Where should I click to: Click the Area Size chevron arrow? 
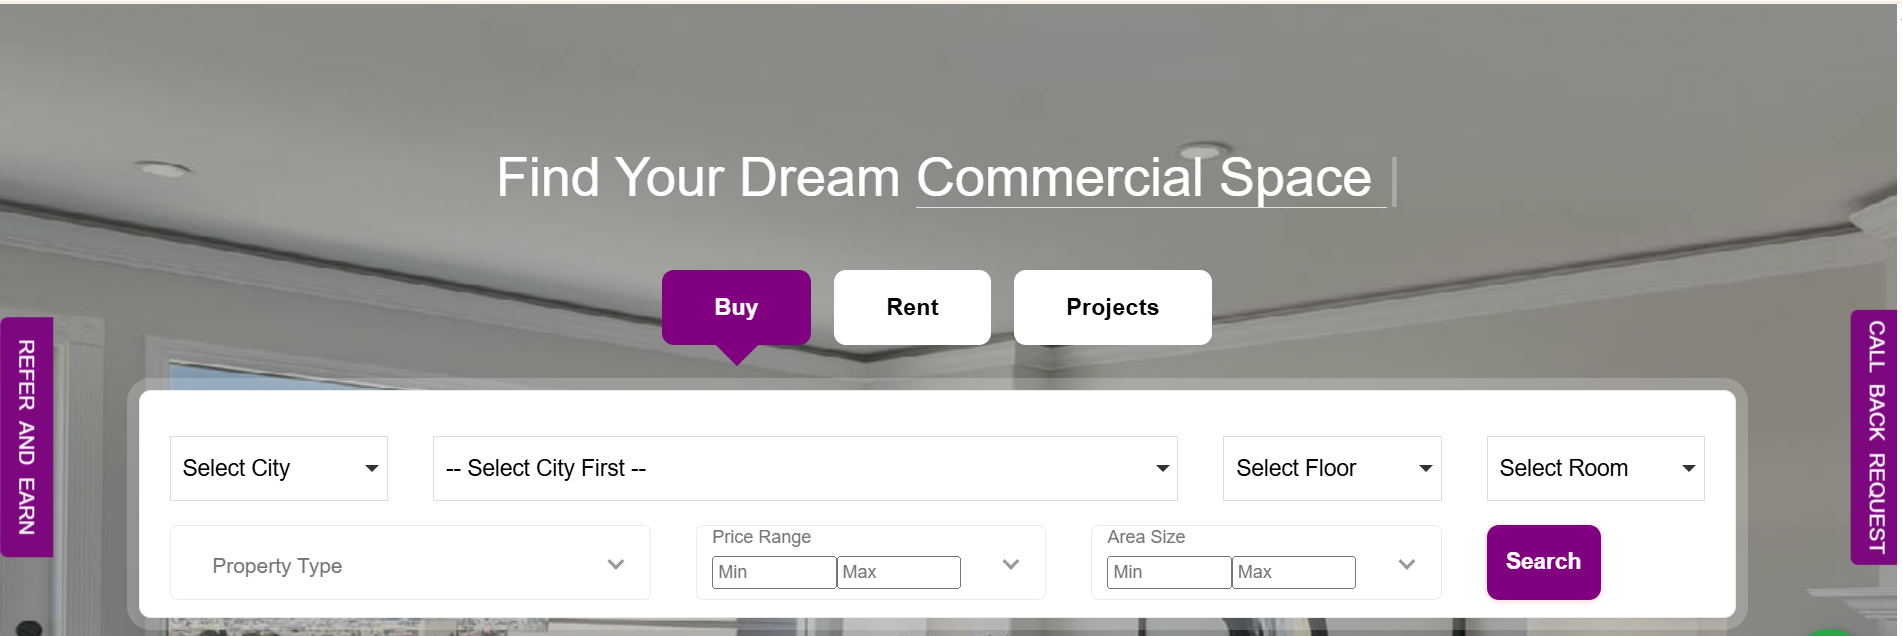(x=1407, y=565)
